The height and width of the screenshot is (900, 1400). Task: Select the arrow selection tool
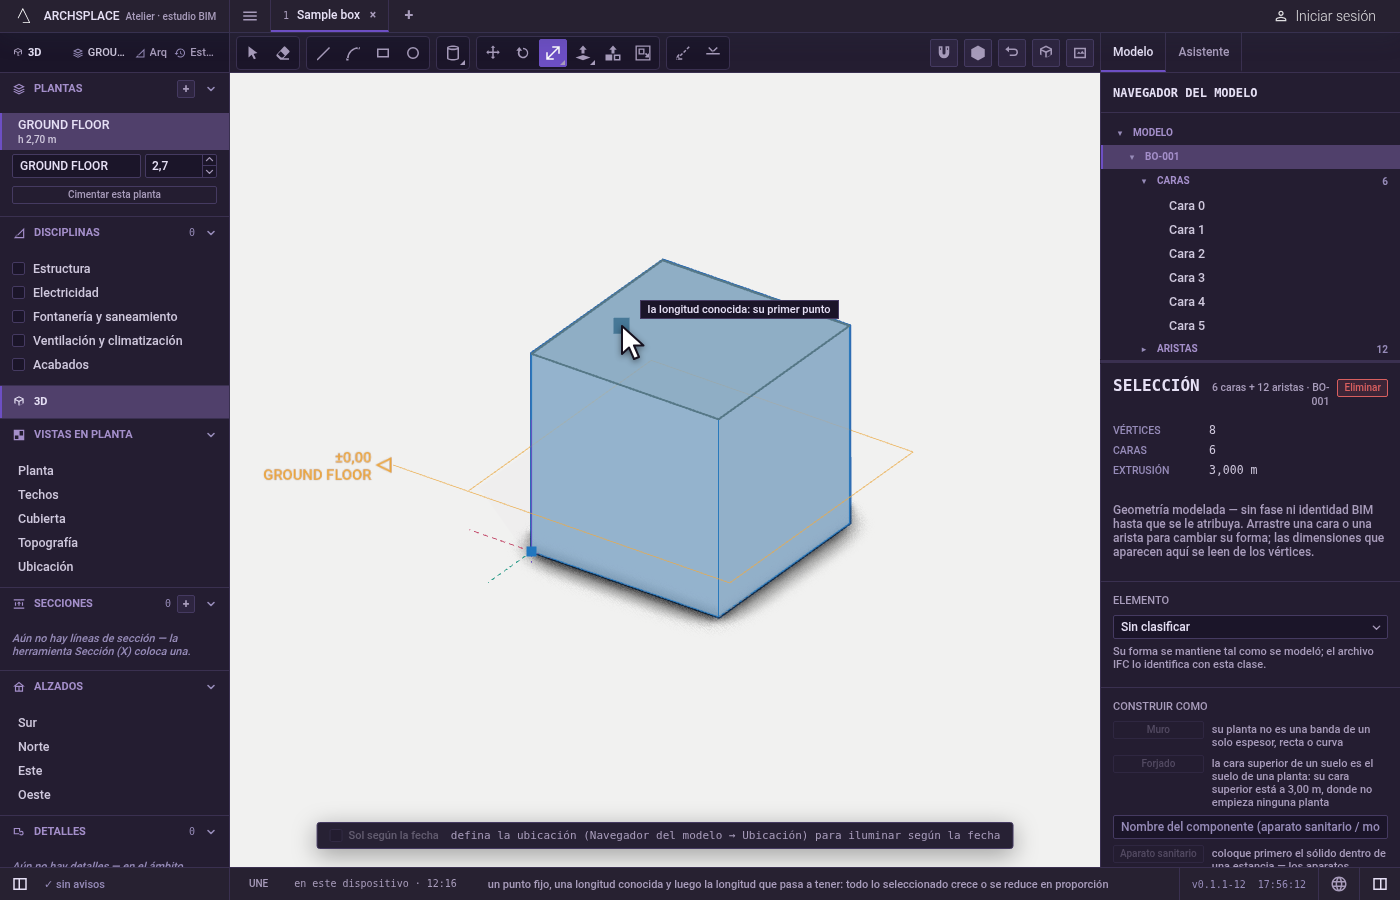pyautogui.click(x=252, y=53)
